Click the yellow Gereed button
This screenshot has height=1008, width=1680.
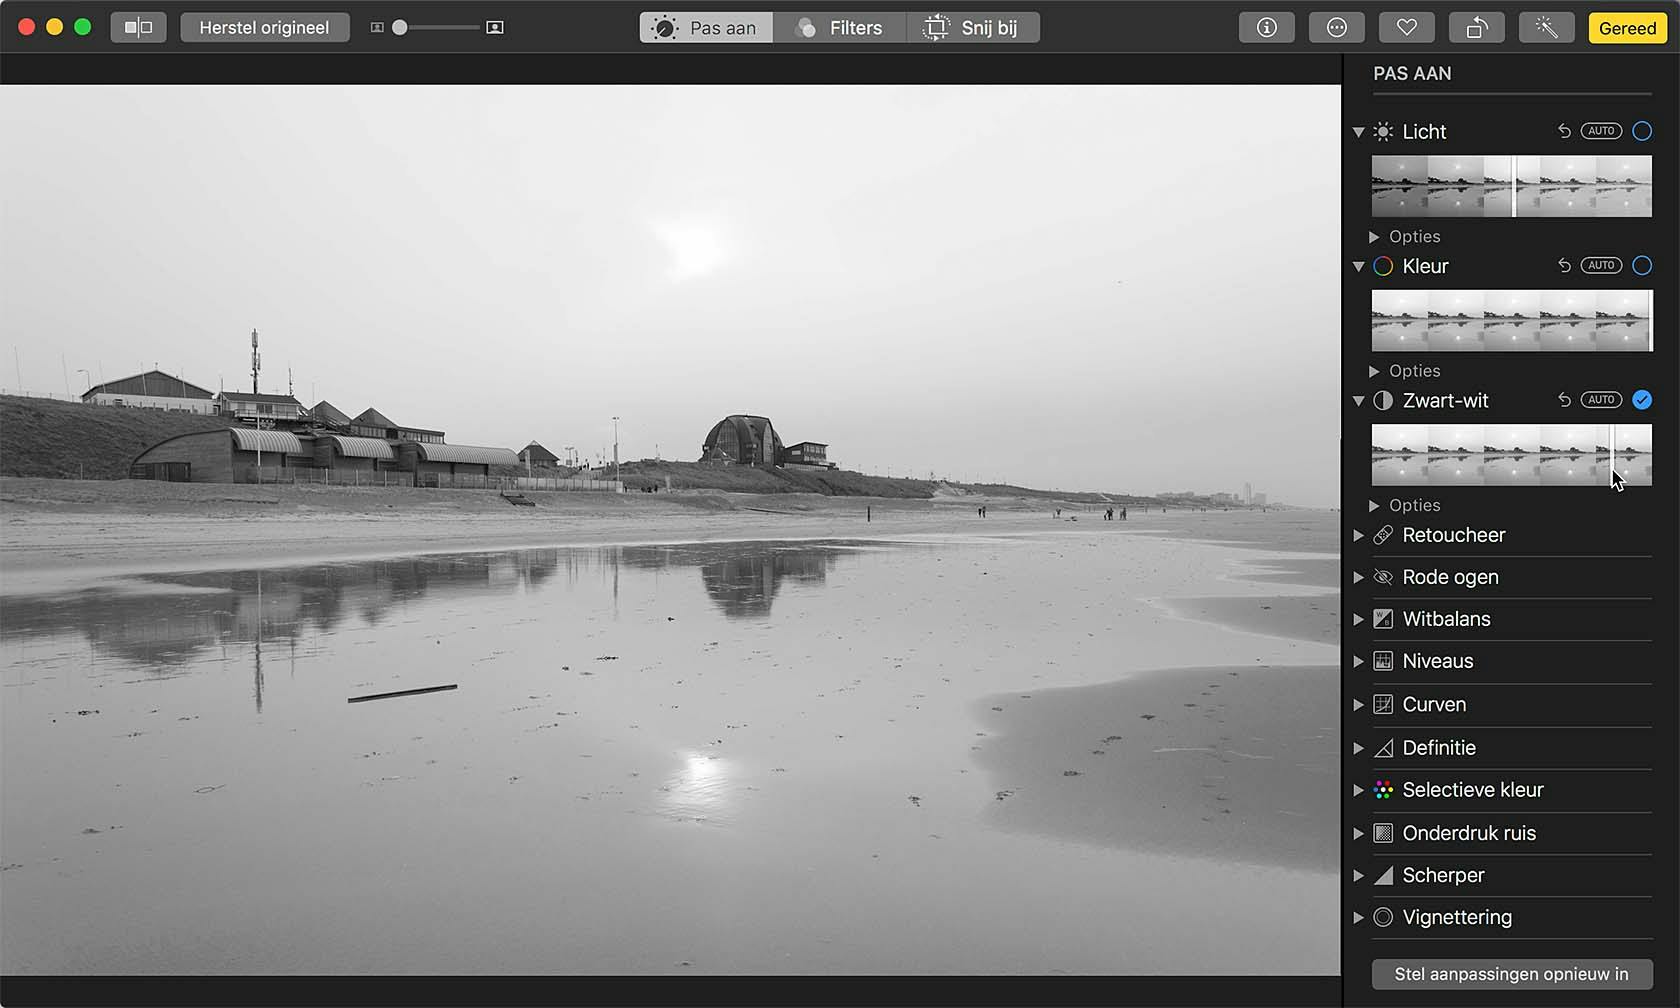coord(1627,27)
